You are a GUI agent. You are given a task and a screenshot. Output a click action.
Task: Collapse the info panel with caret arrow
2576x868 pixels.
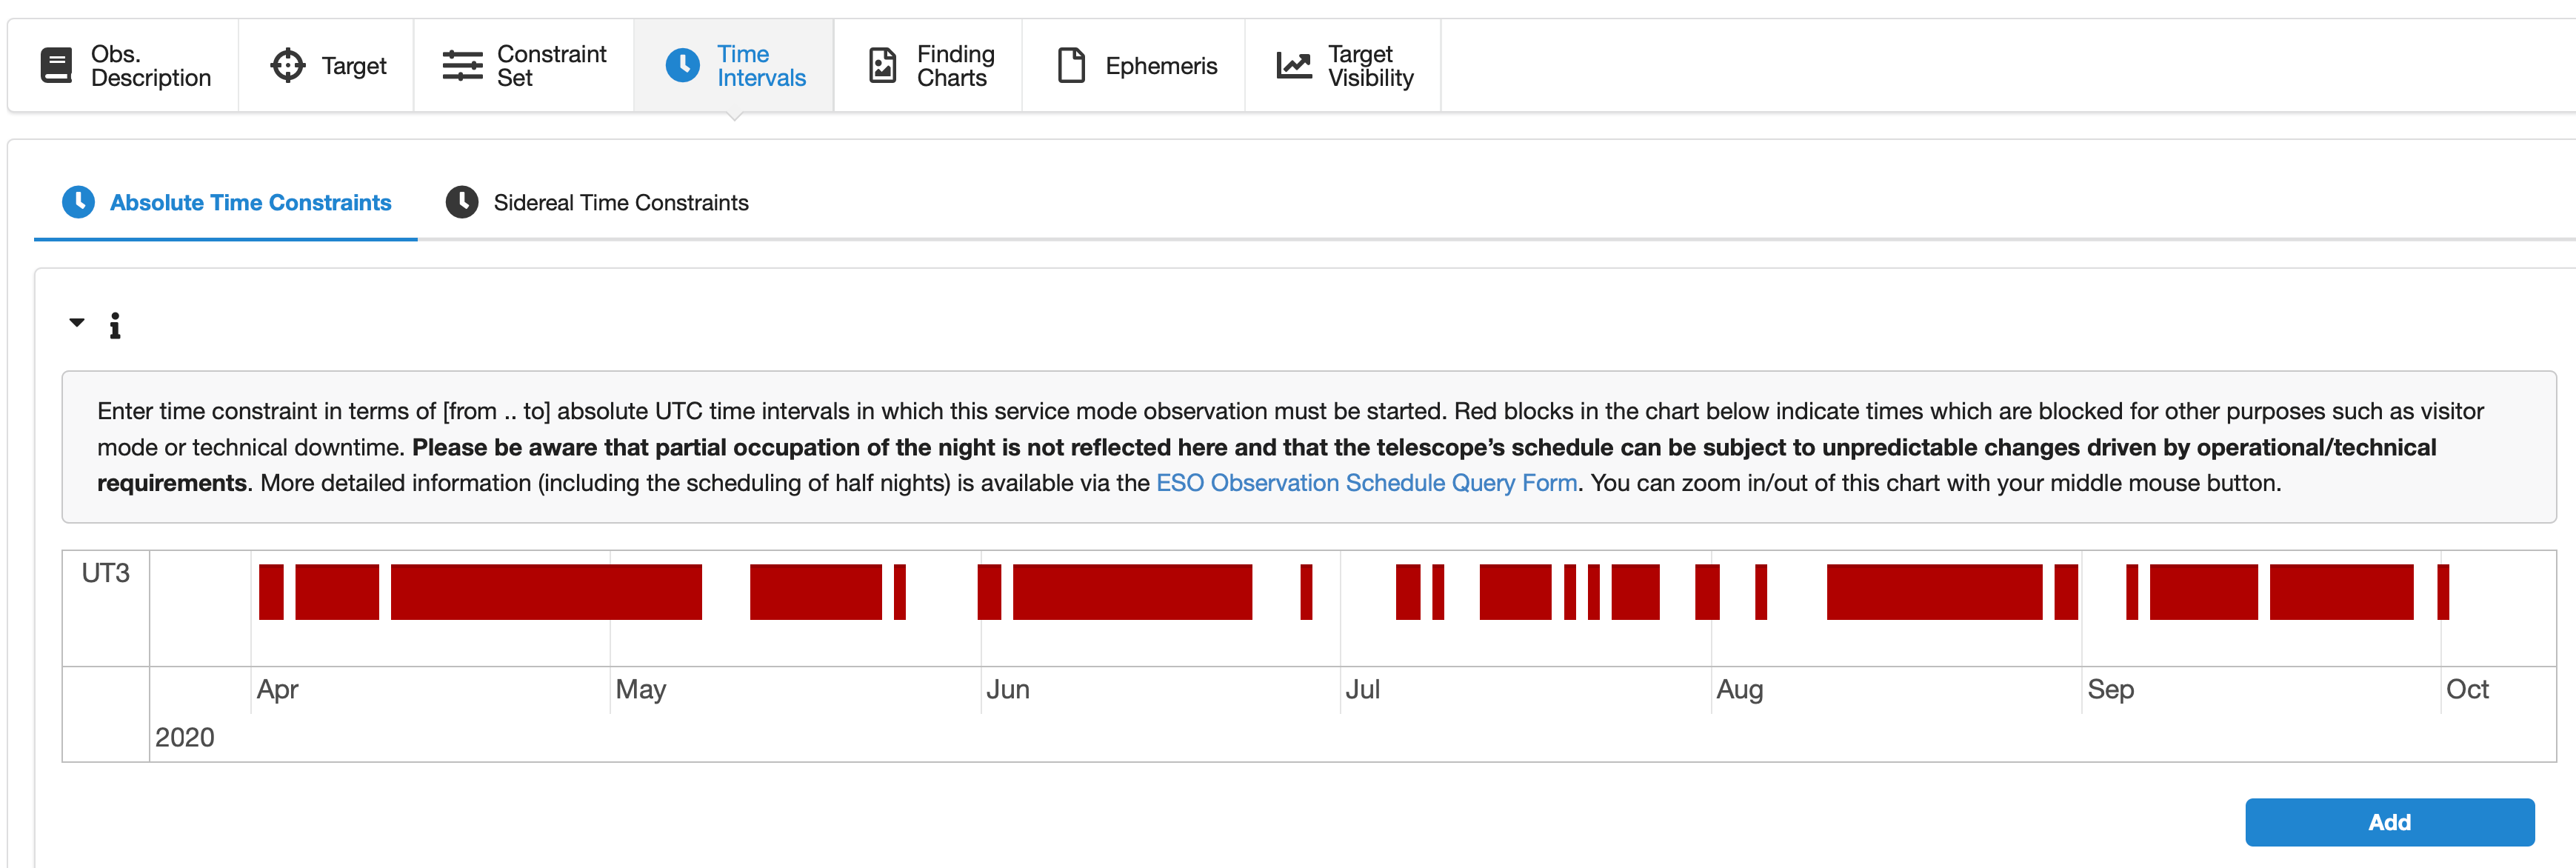pos(77,322)
